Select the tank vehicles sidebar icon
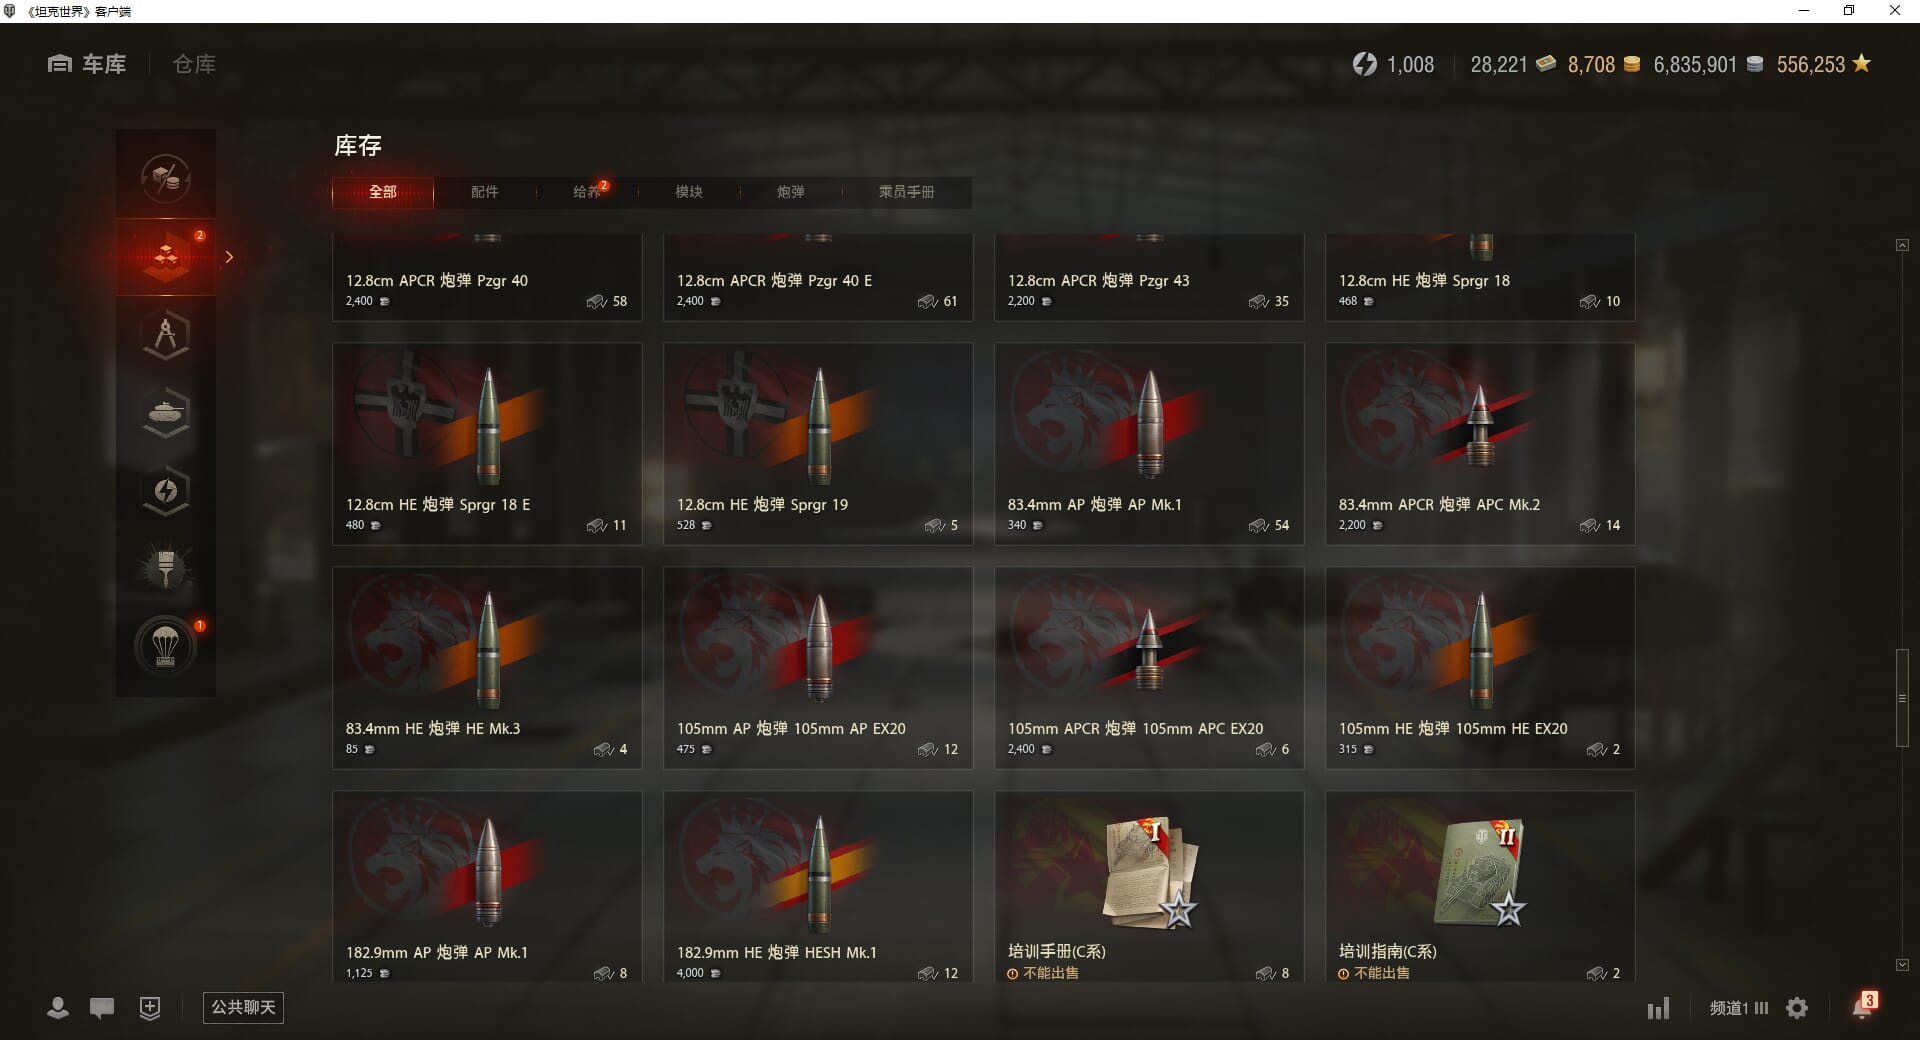 [x=166, y=413]
